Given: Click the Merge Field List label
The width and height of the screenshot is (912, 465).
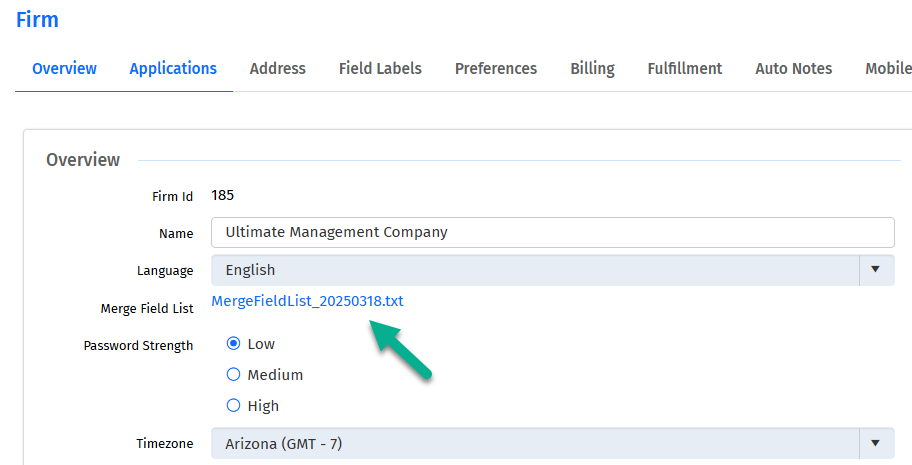Looking at the screenshot, I should (147, 308).
